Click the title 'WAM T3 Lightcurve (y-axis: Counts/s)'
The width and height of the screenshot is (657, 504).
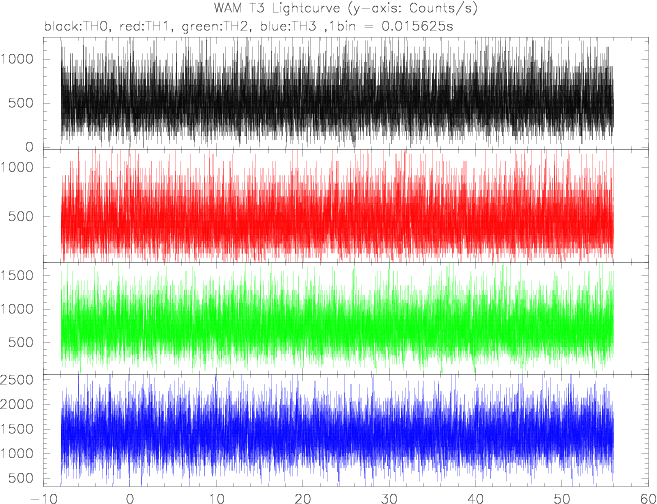click(x=345, y=8)
